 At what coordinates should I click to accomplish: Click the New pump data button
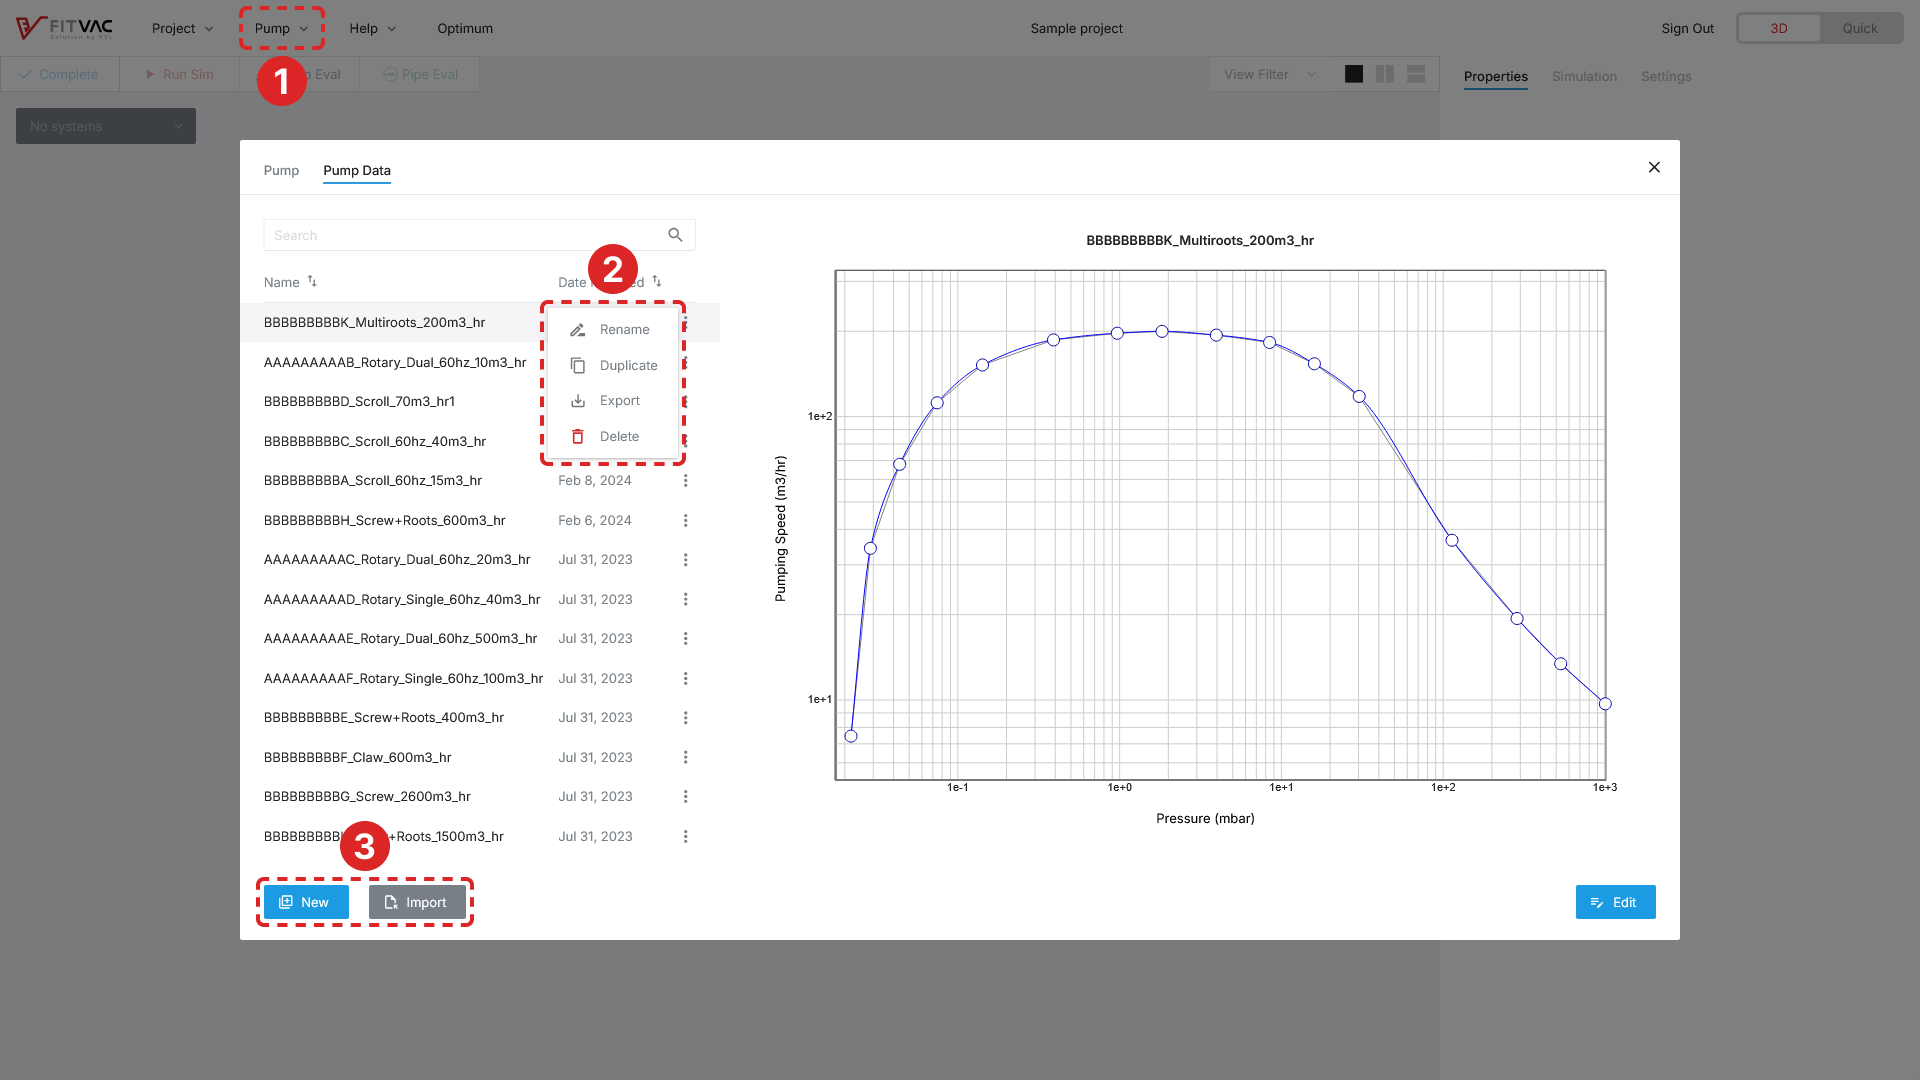coord(306,902)
